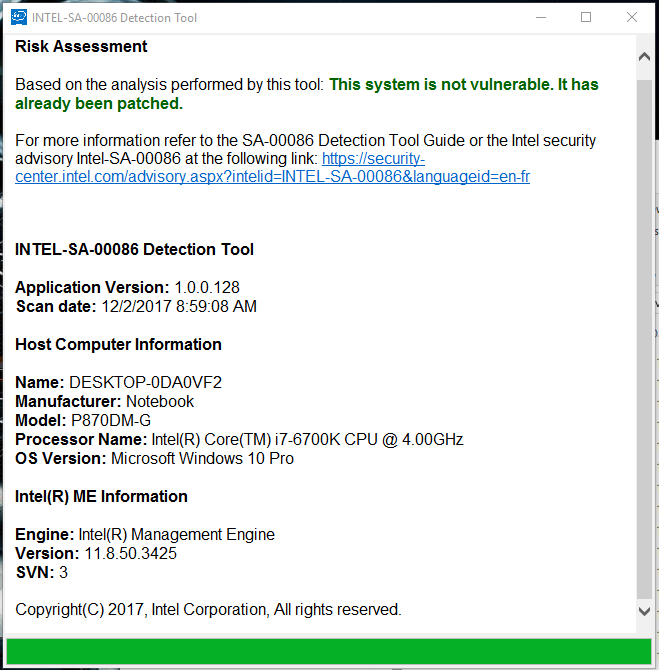Minimize the Detection Tool window
The height and width of the screenshot is (670, 659).
click(x=541, y=18)
